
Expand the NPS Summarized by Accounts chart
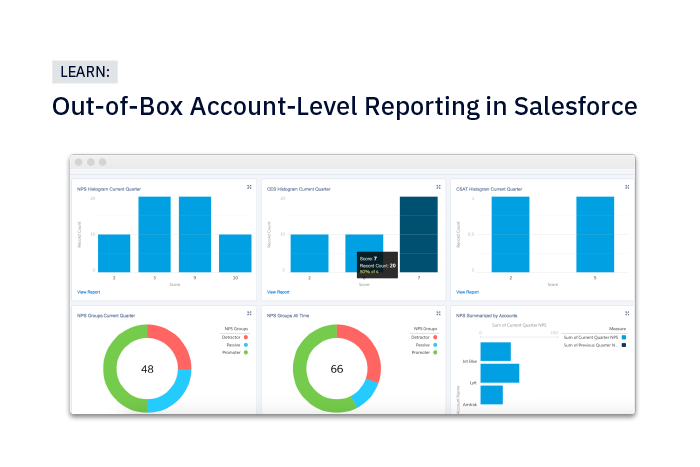point(627,314)
